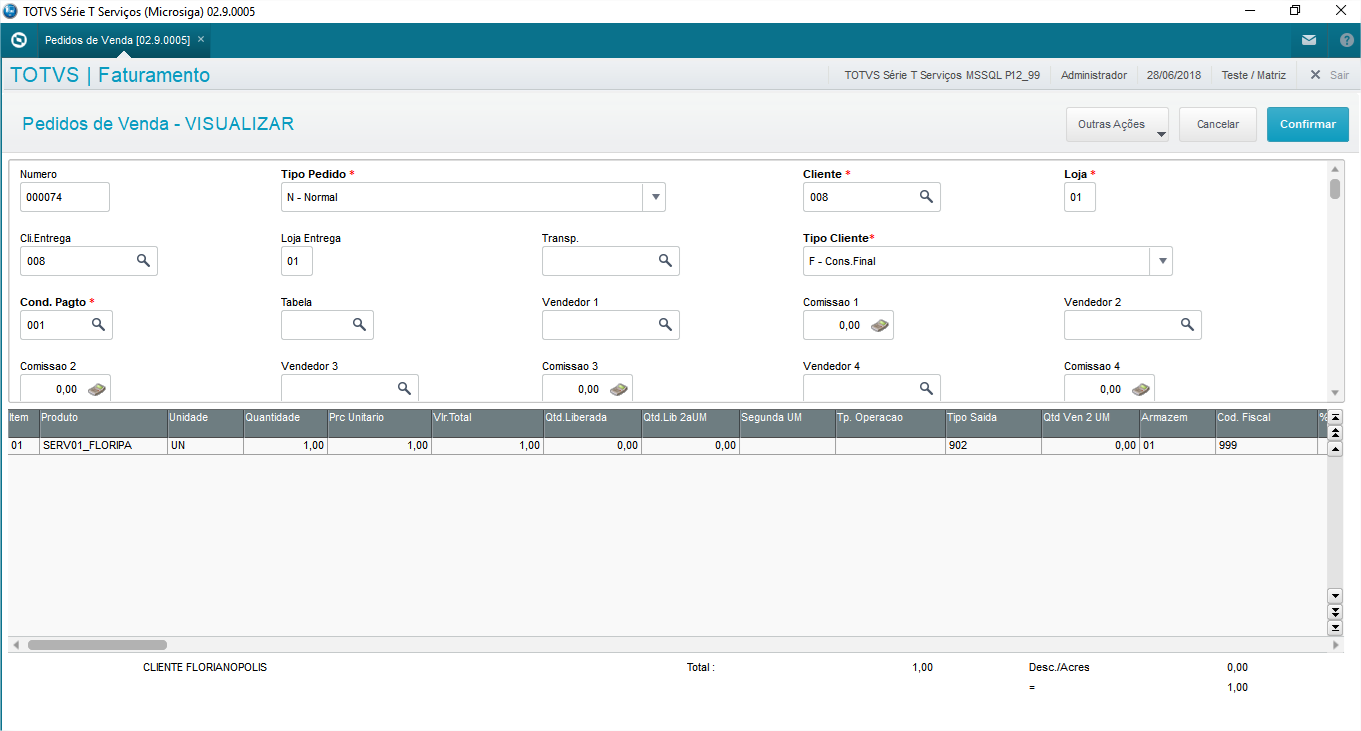Click the CLIENTE FLORIANOPOLIS label
The image size is (1361, 731).
pyautogui.click(x=205, y=667)
